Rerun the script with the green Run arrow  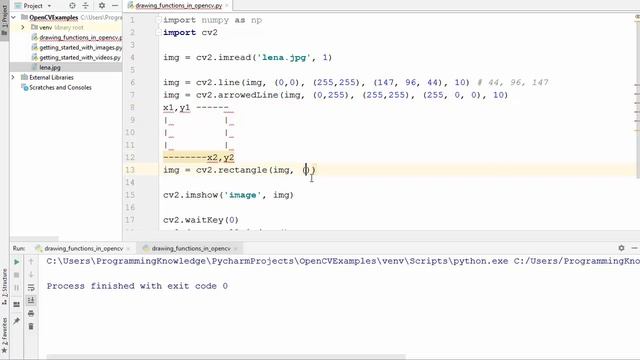tap(17, 262)
